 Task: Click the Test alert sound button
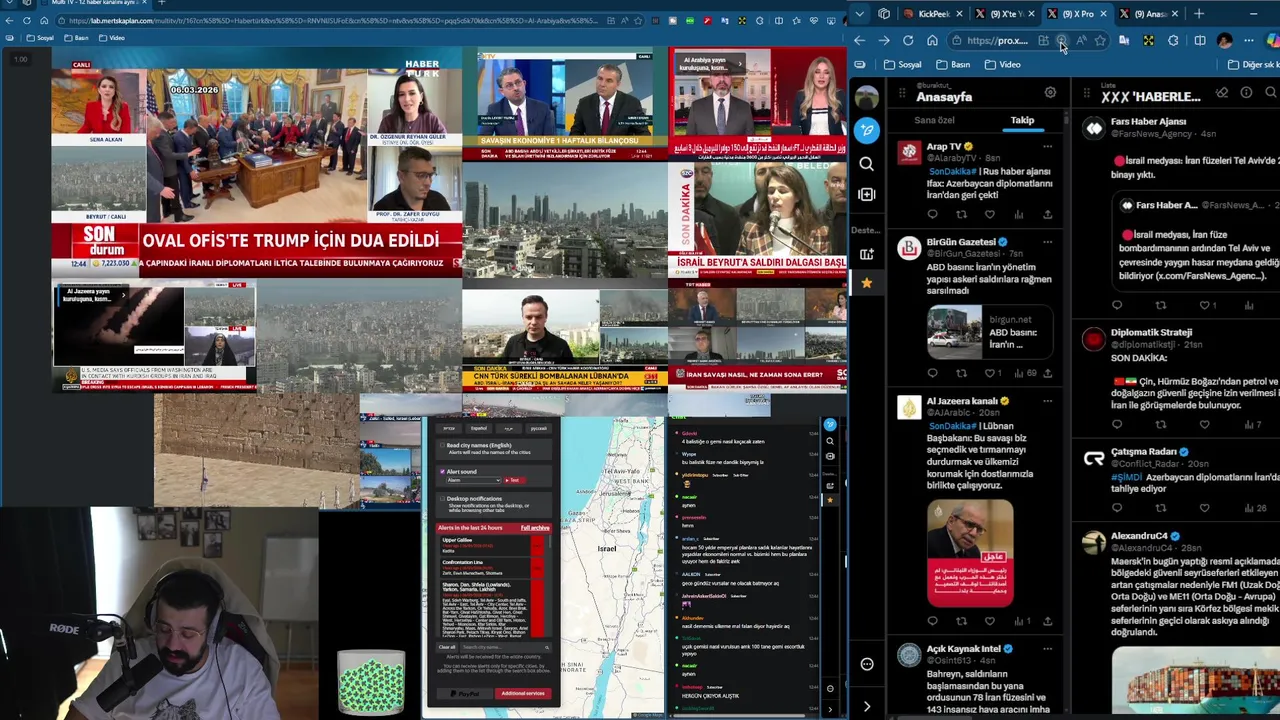coord(513,480)
